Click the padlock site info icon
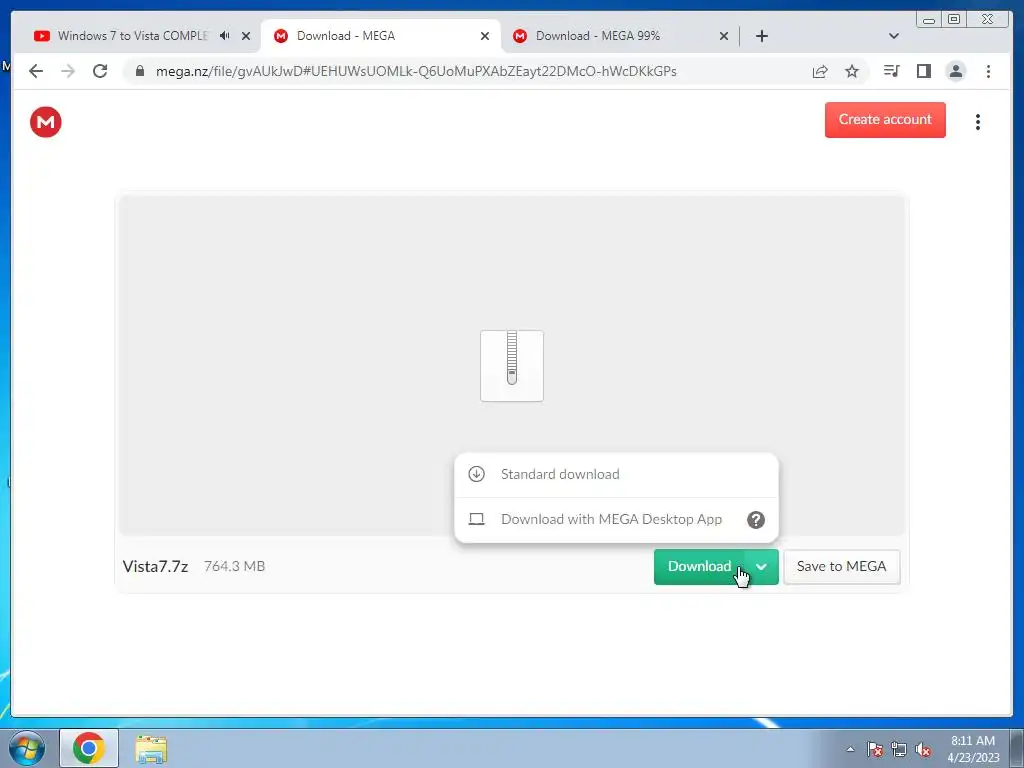Viewport: 1024px width, 768px height. pyautogui.click(x=140, y=71)
